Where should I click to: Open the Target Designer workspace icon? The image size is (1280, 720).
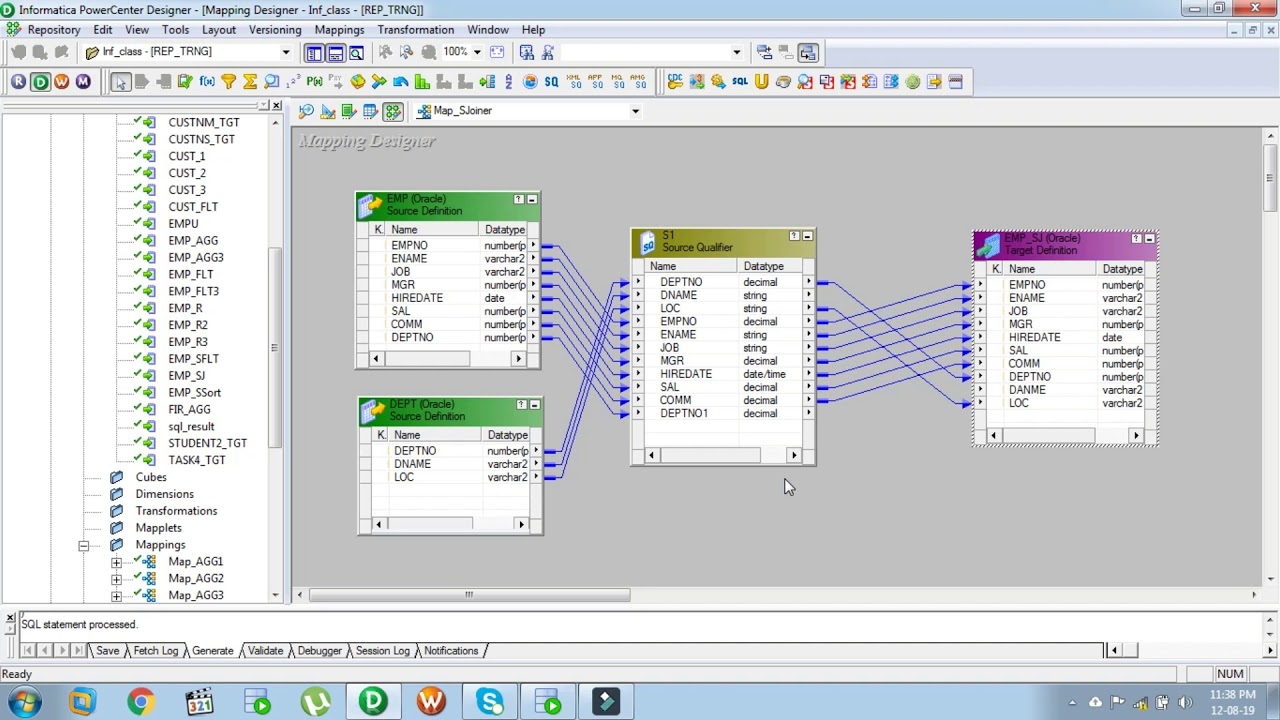(328, 111)
